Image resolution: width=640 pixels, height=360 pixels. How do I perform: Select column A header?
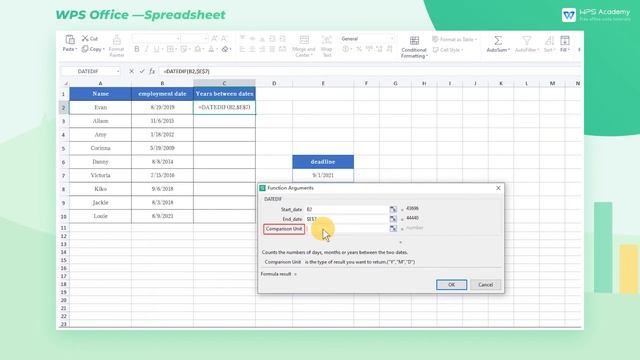pyautogui.click(x=100, y=83)
